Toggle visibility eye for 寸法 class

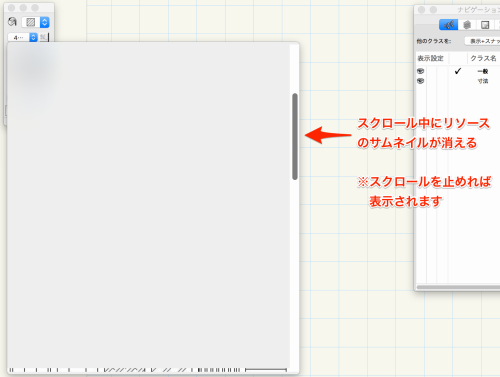421,81
